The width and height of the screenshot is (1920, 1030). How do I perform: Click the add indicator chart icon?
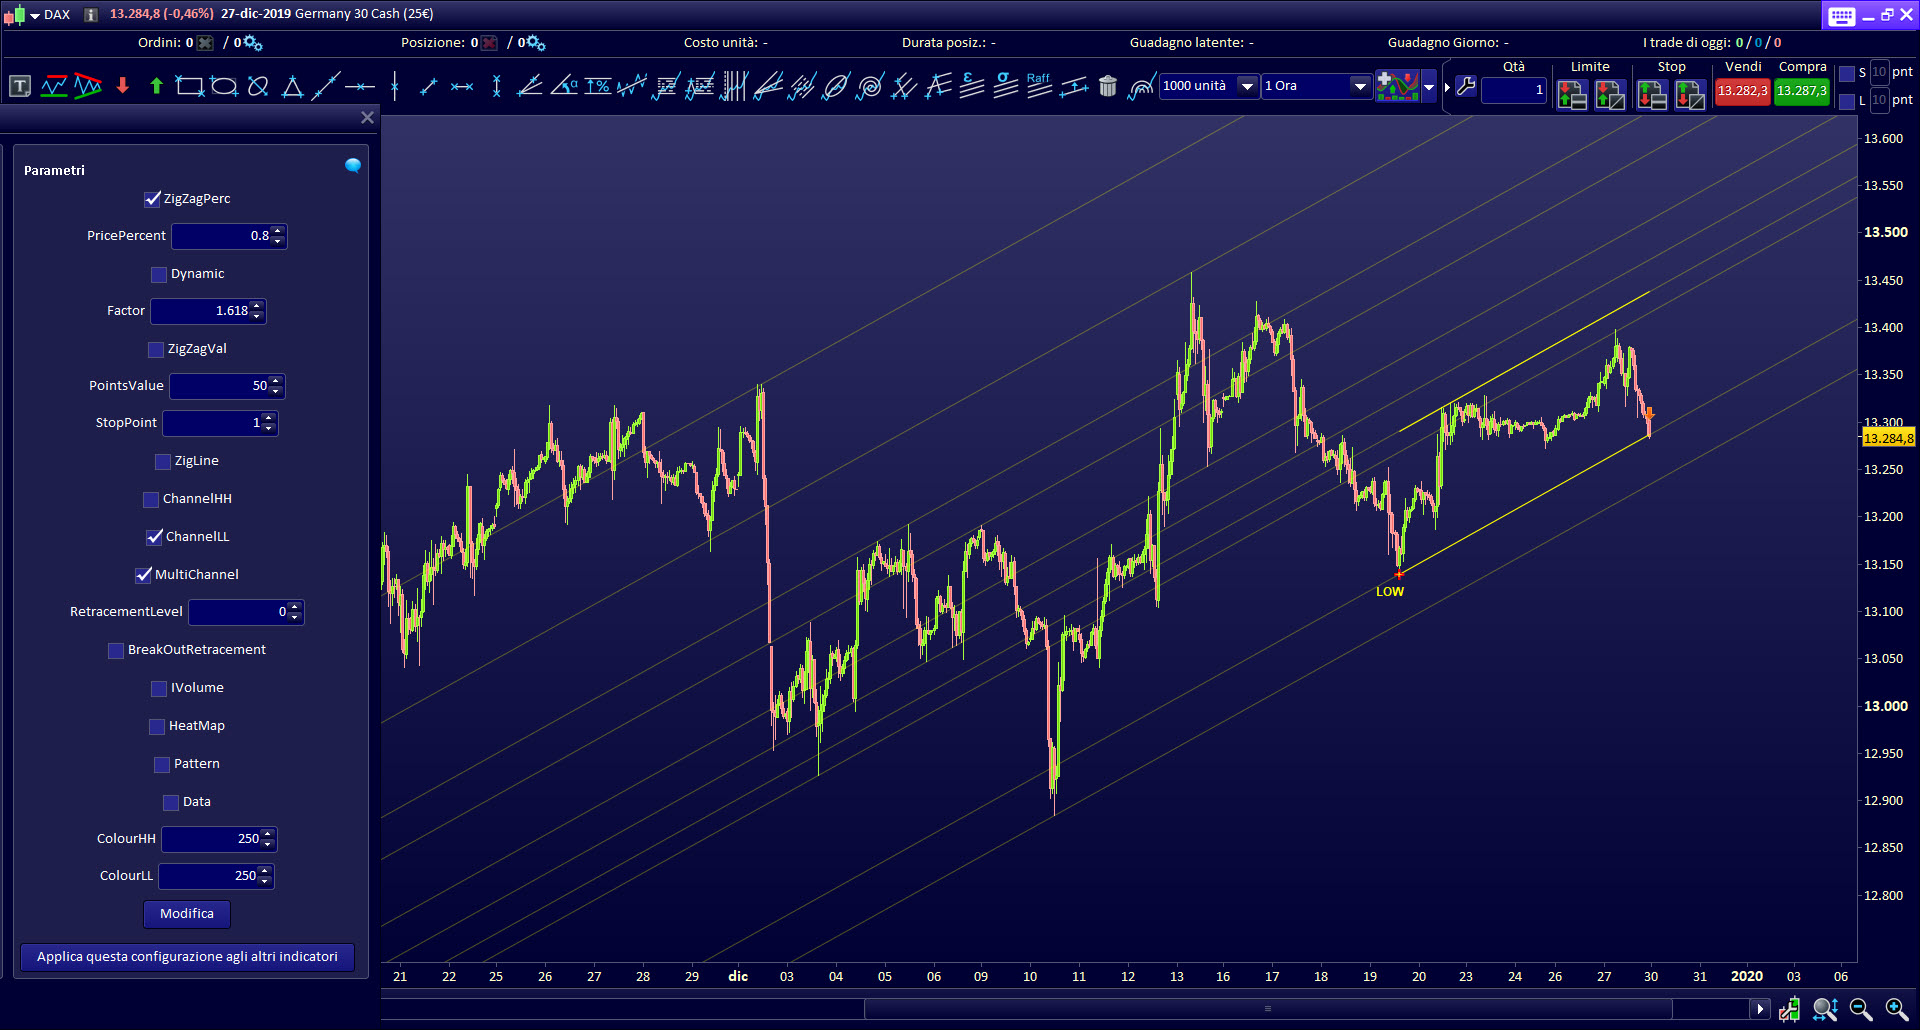coord(1398,86)
